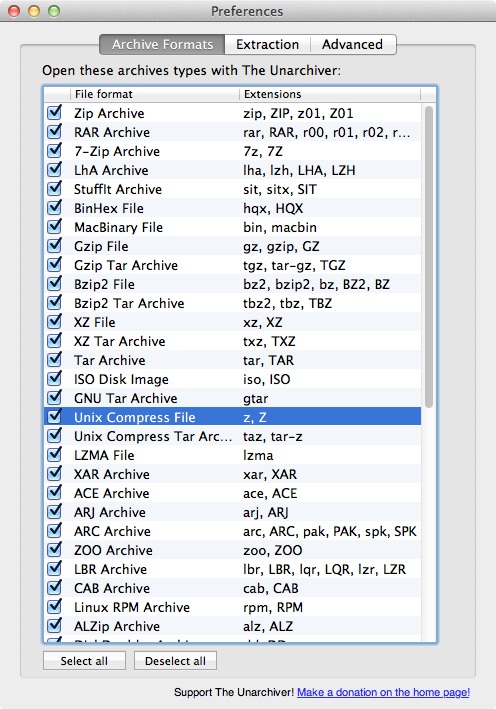The width and height of the screenshot is (496, 709).
Task: Open the Advanced tab
Action: coord(353,44)
